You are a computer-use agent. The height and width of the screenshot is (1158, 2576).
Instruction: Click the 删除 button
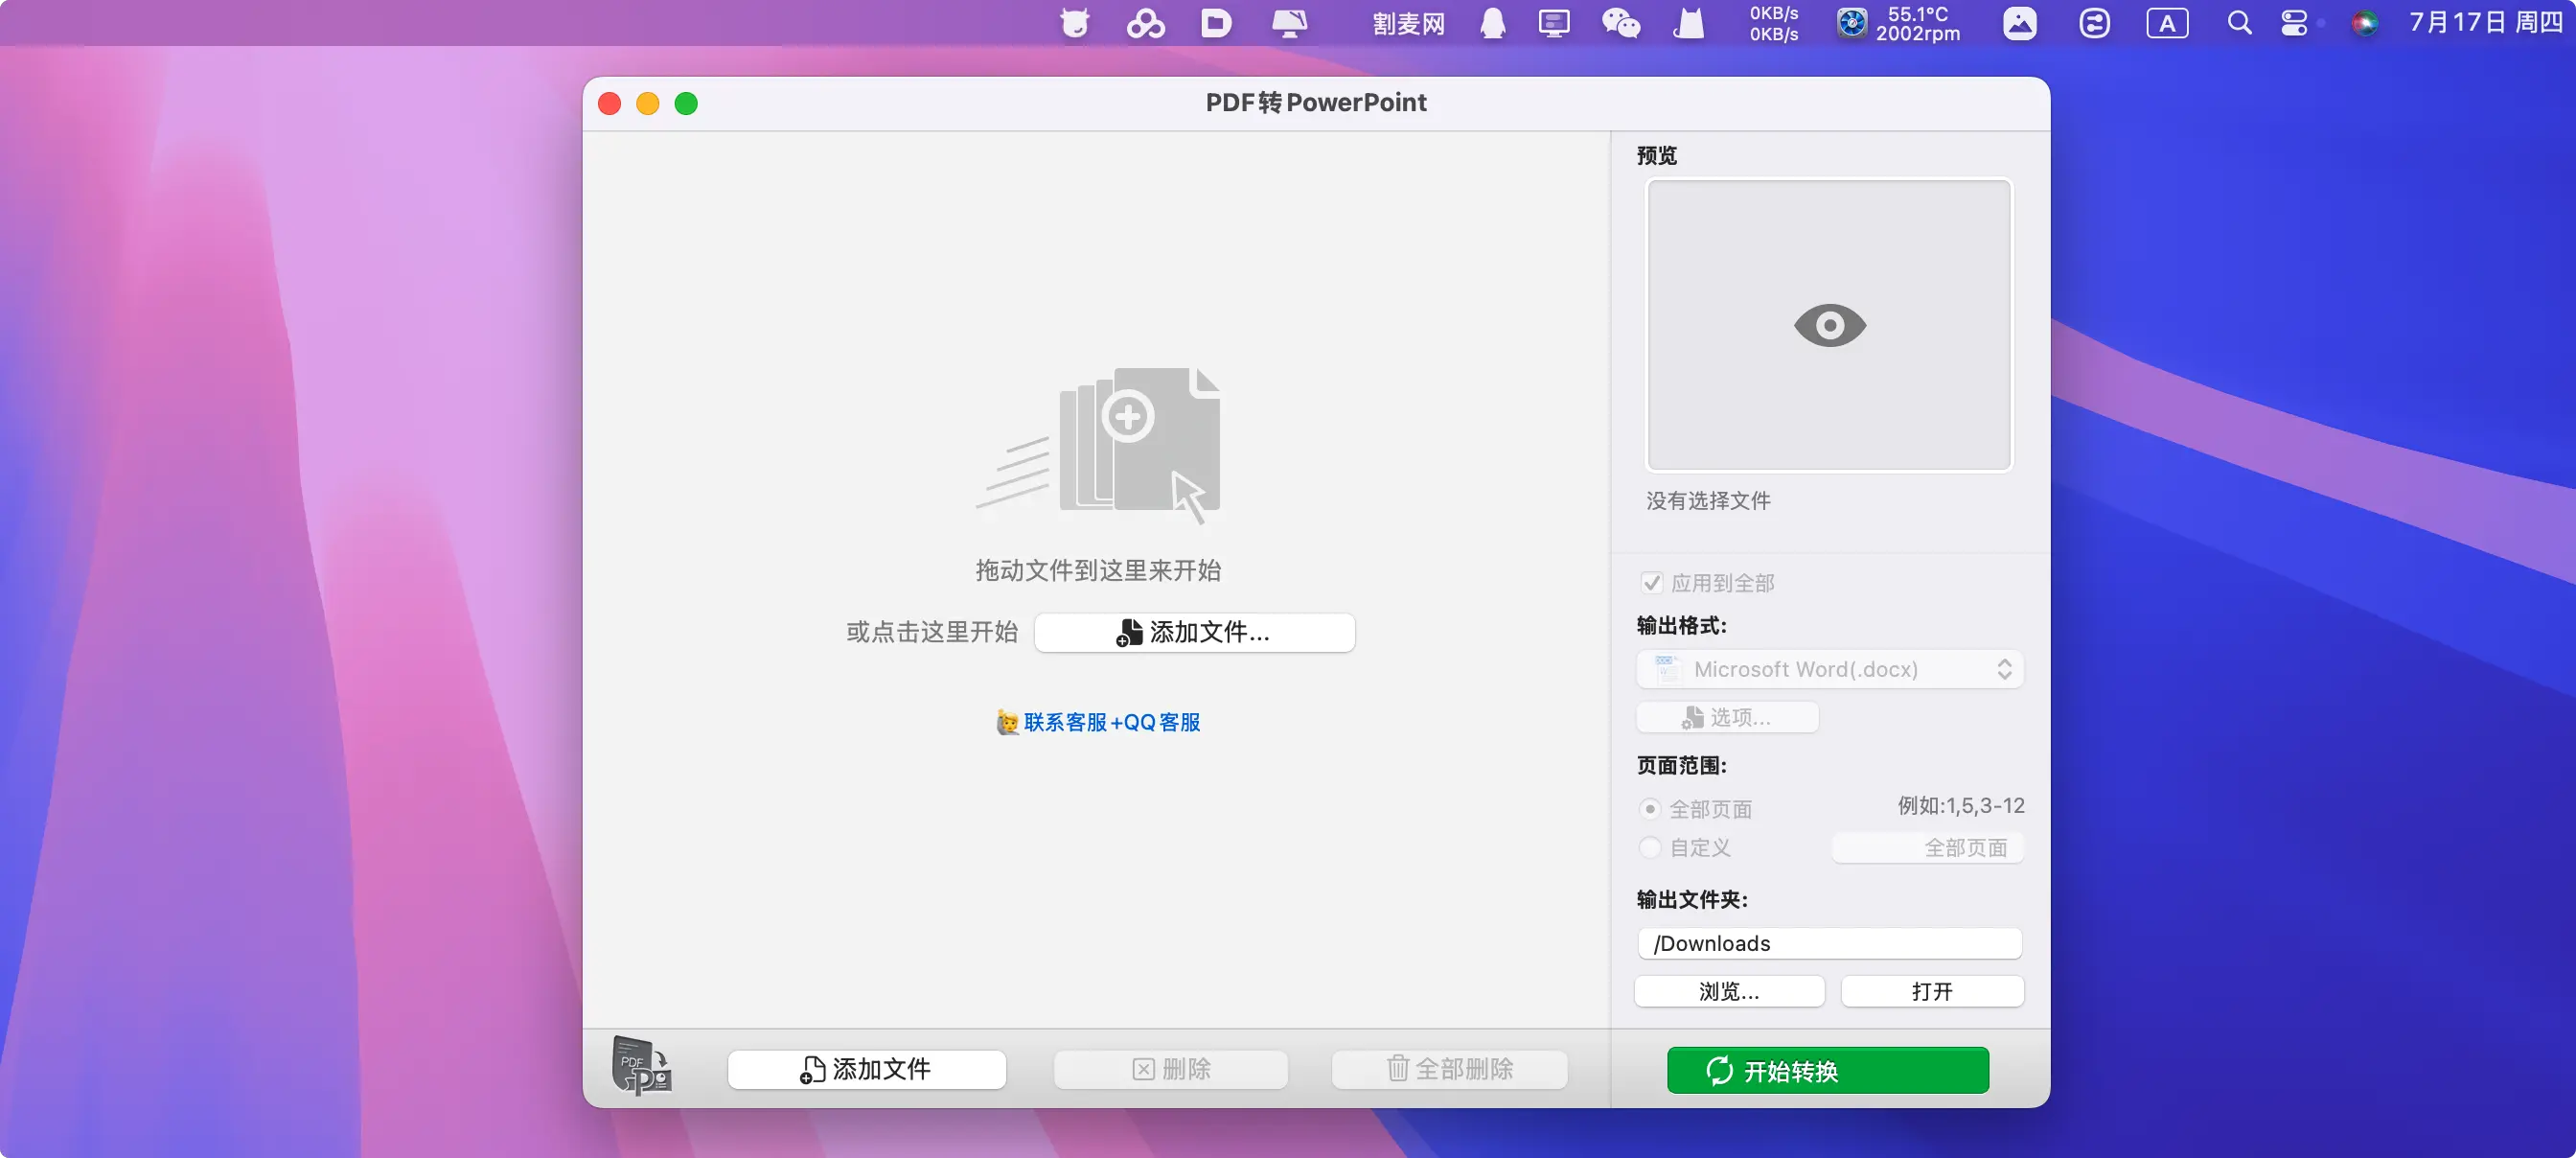pos(1170,1069)
